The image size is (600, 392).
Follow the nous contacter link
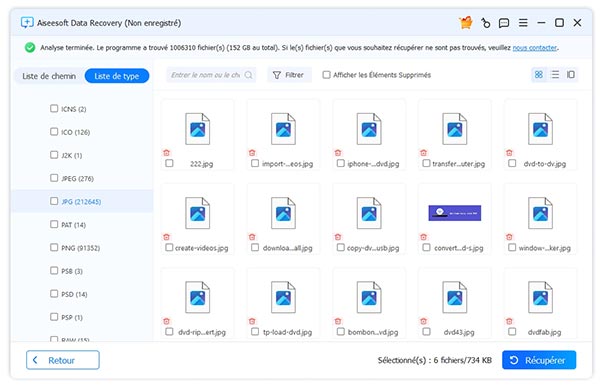tap(535, 48)
